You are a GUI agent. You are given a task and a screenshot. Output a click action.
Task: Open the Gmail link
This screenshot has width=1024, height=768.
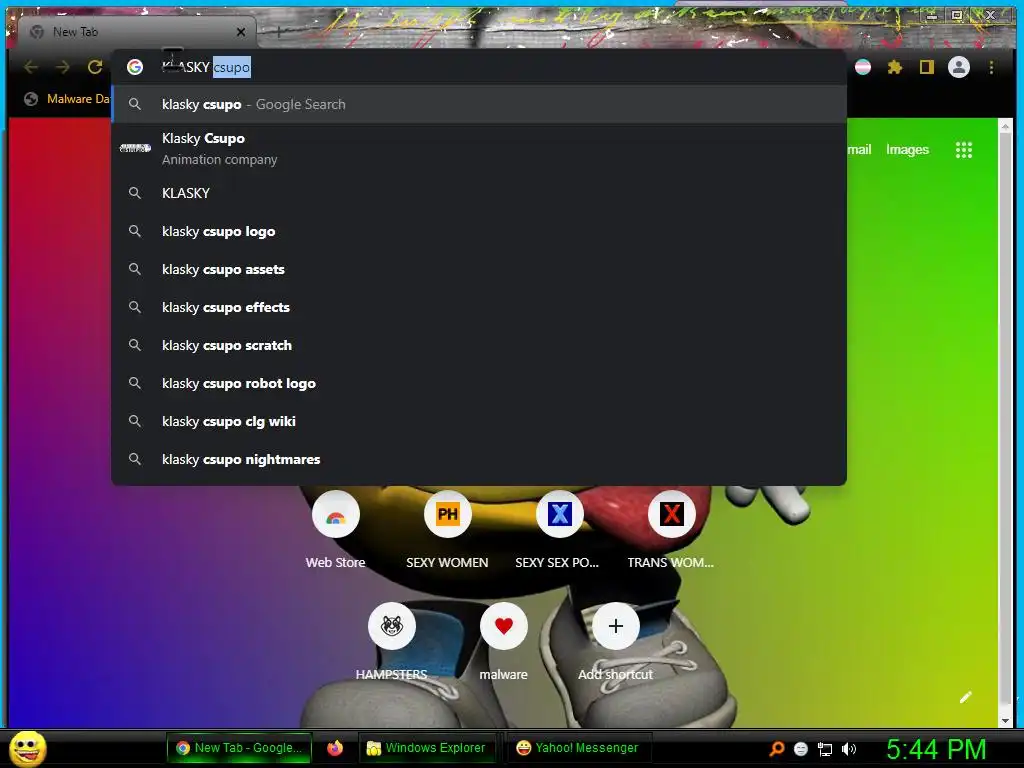tap(859, 150)
